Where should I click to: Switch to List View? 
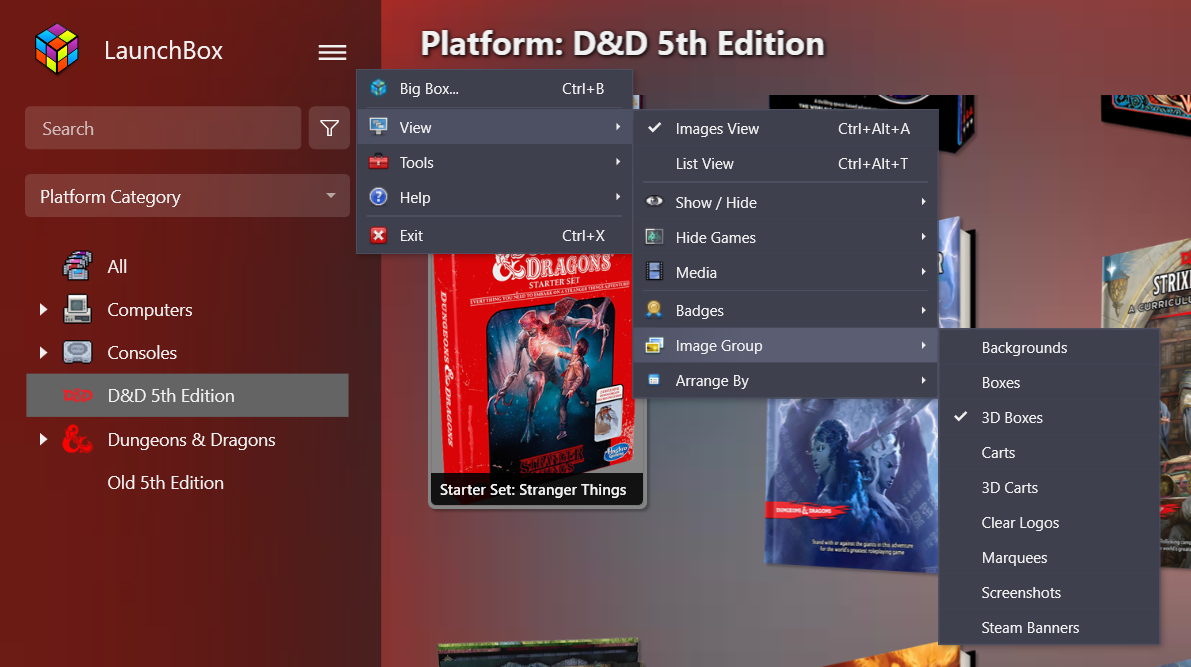point(785,163)
